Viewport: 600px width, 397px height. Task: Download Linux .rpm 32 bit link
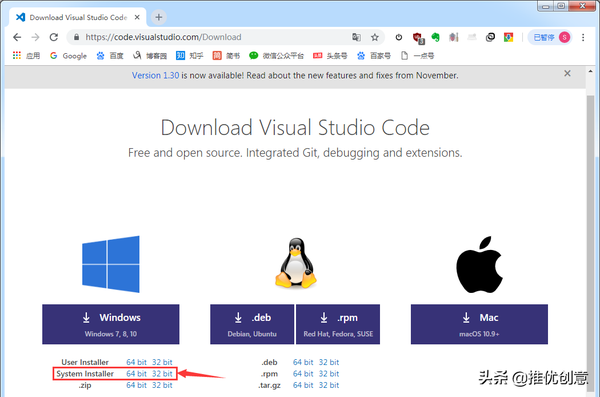click(329, 374)
